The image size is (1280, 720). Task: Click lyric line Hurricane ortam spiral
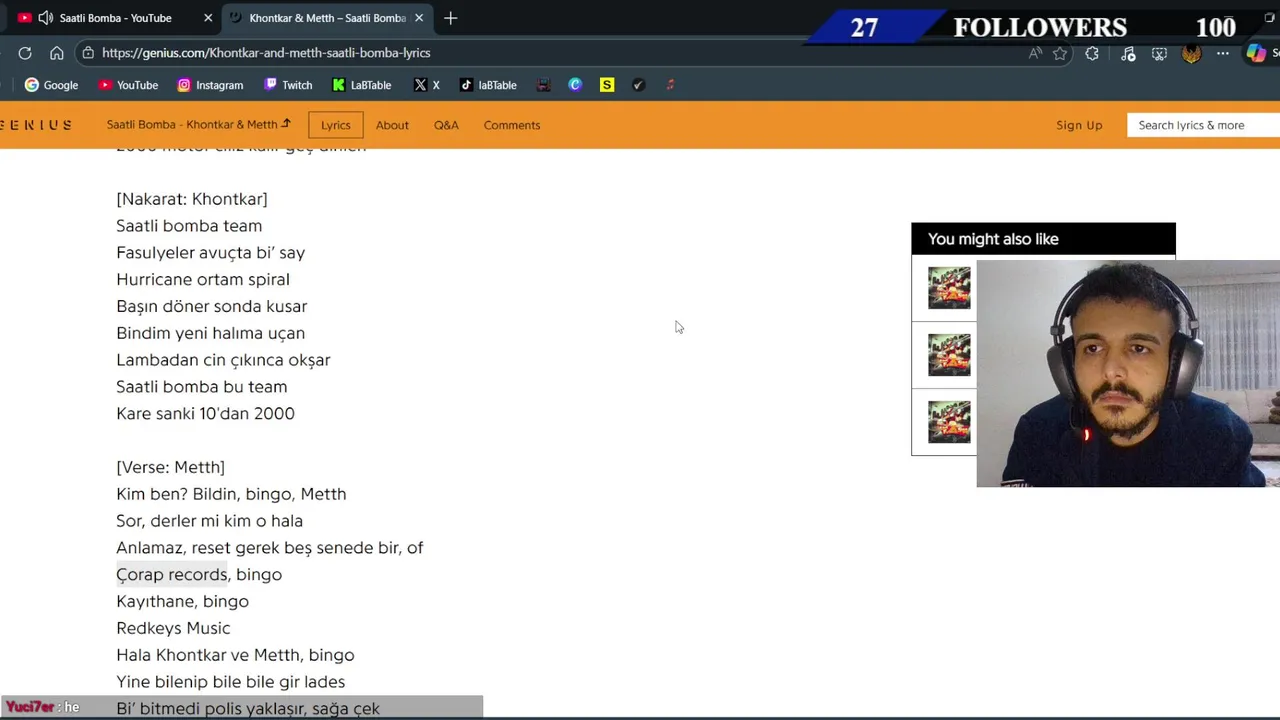[203, 280]
